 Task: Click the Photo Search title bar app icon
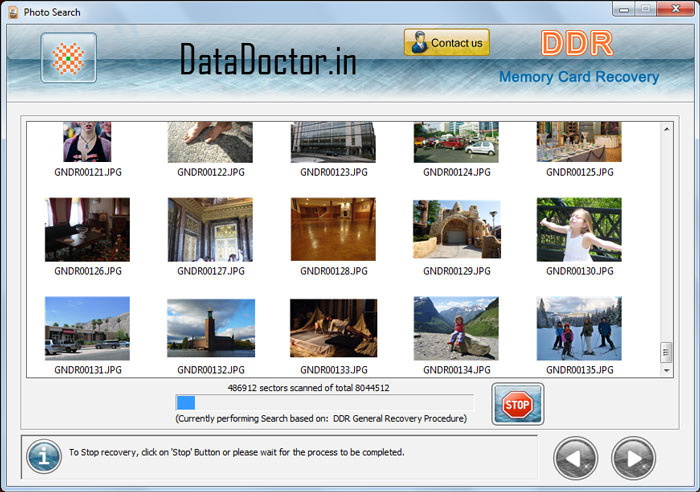[x=13, y=12]
